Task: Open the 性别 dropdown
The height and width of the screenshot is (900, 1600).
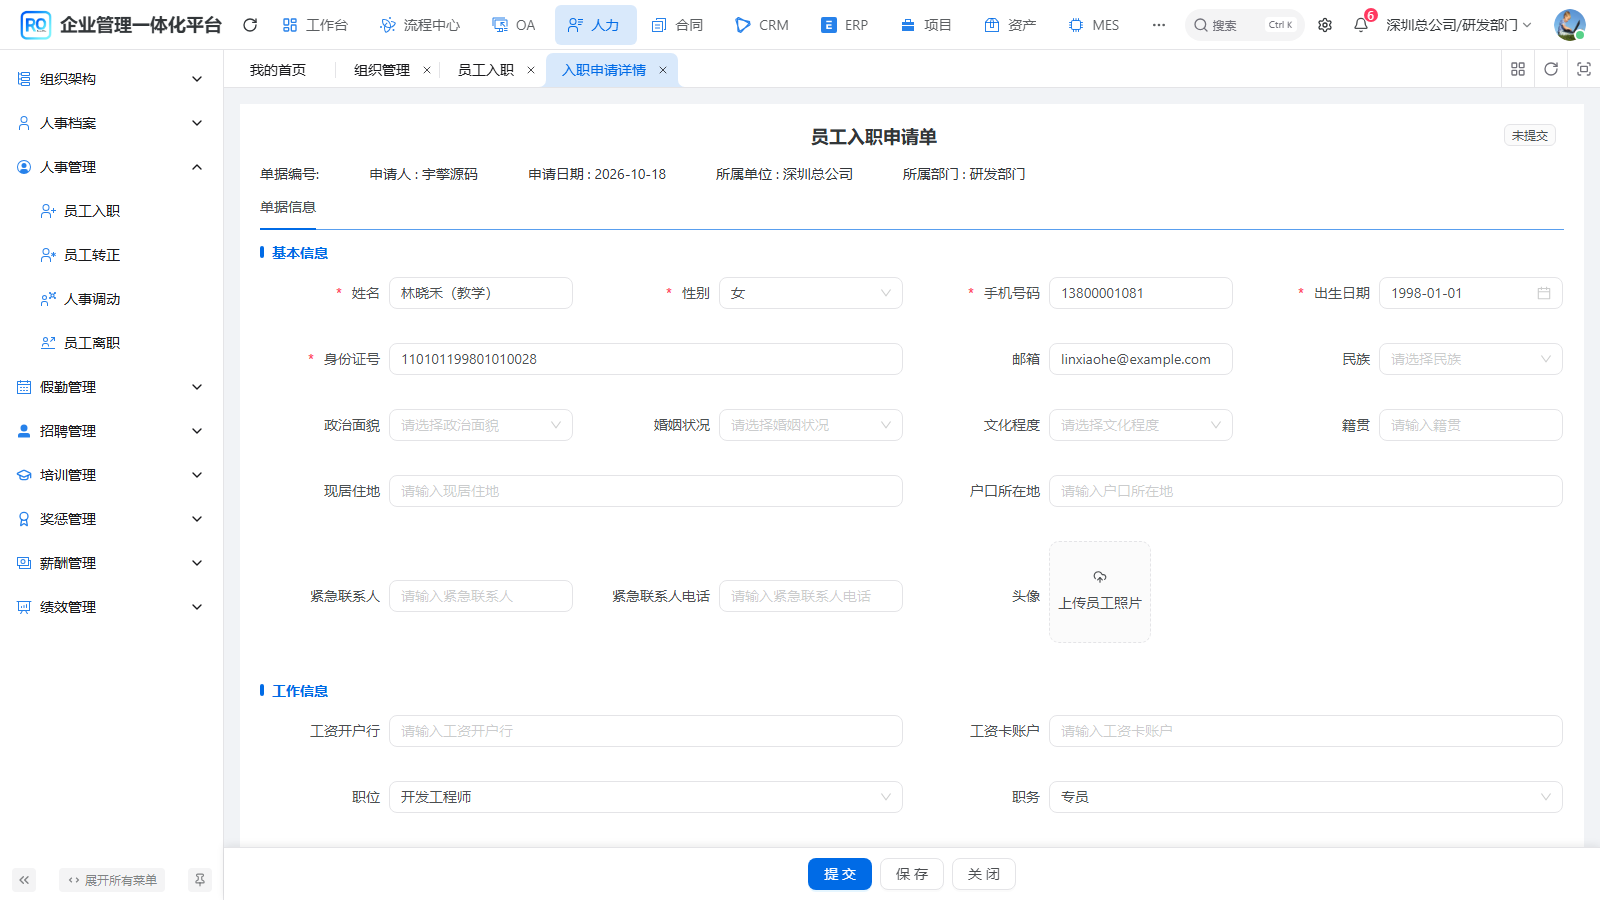Action: point(811,293)
